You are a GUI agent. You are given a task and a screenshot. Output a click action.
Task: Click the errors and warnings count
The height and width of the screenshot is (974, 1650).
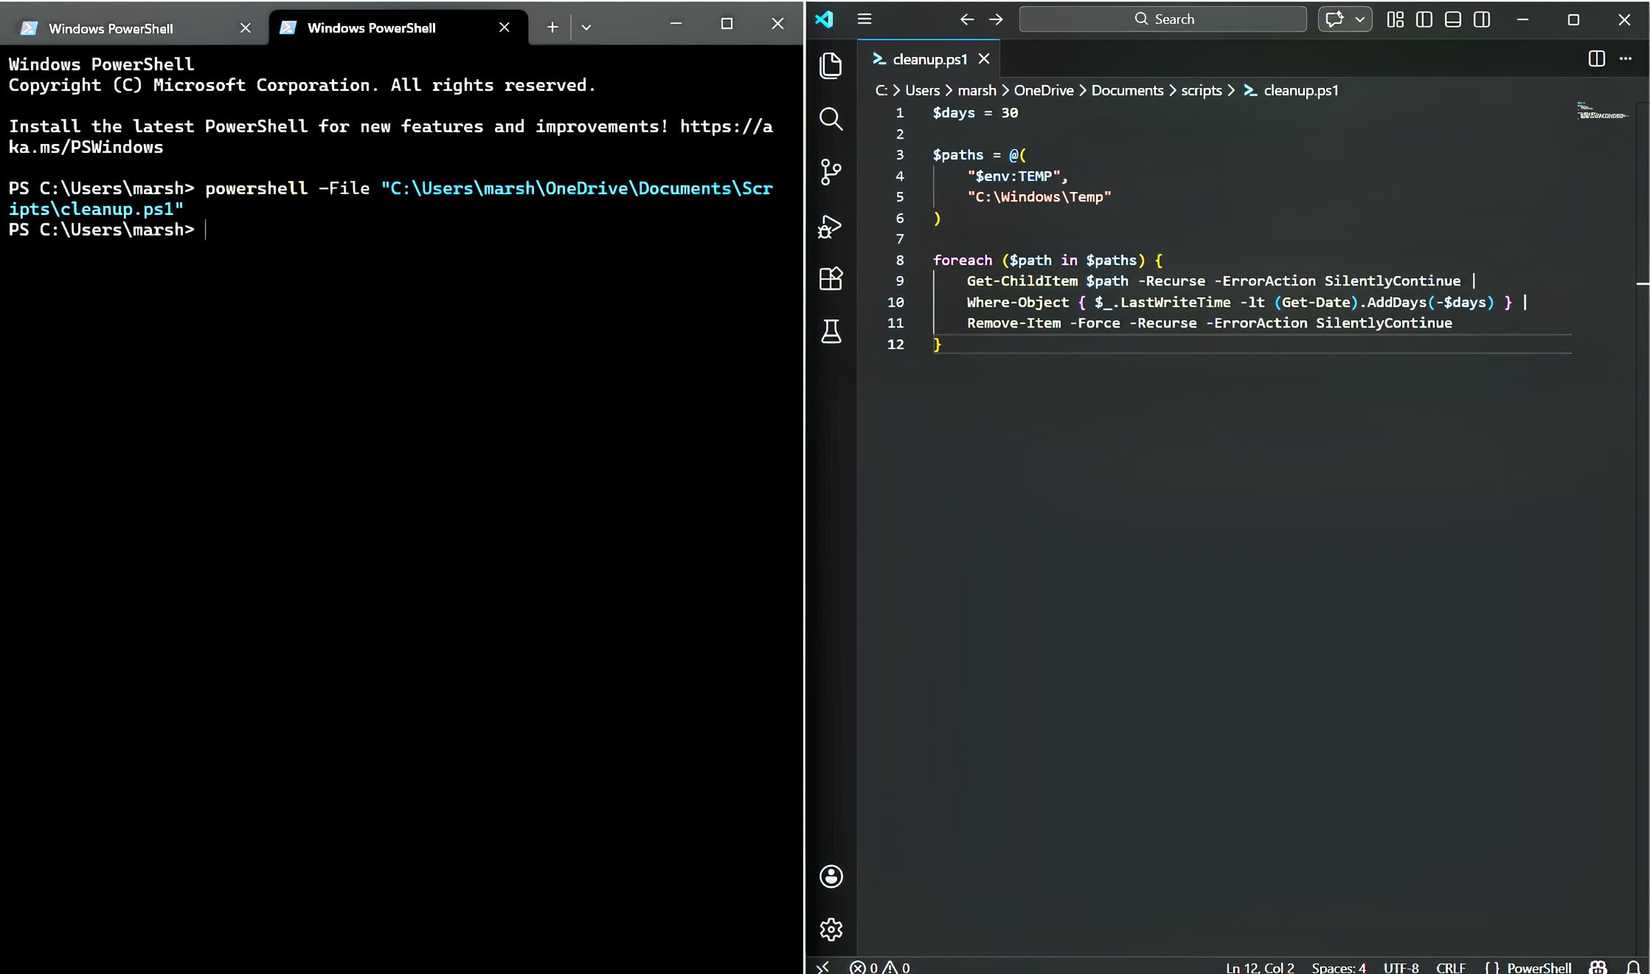coord(880,967)
